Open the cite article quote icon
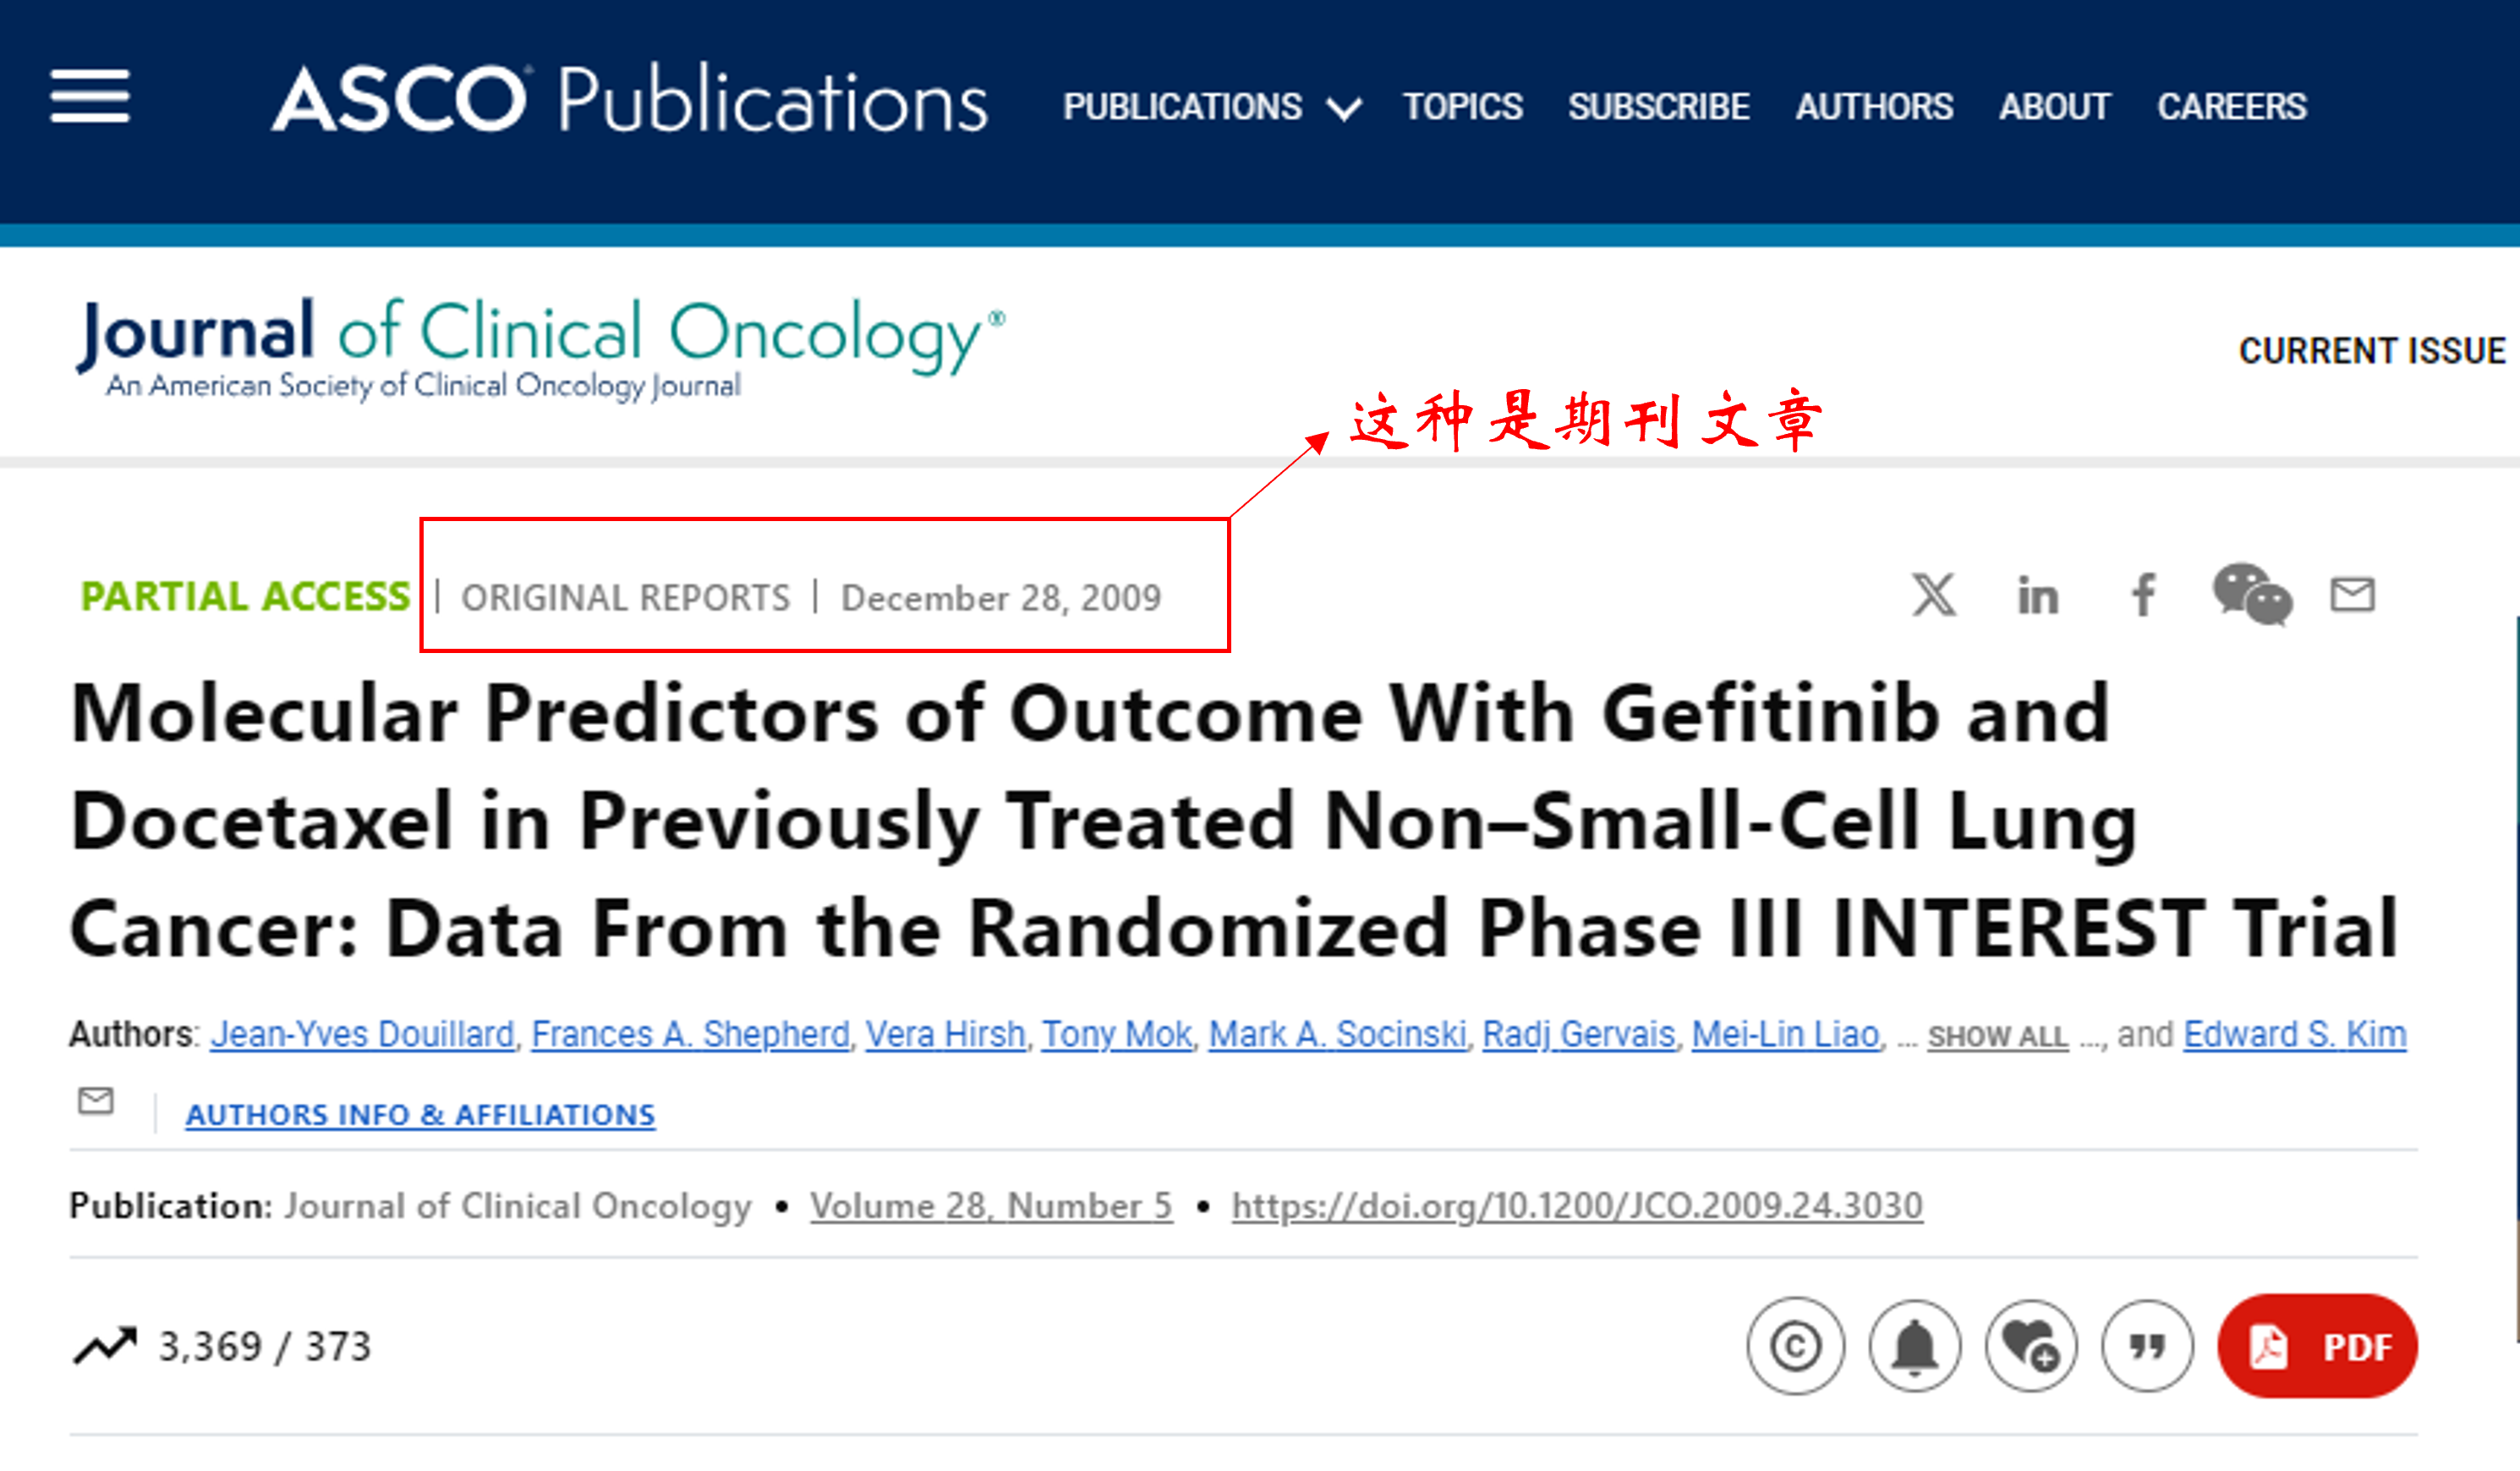 pos(2147,1346)
